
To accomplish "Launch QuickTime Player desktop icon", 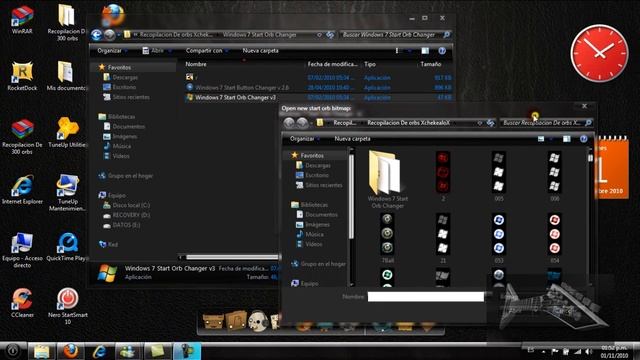I will tap(67, 247).
